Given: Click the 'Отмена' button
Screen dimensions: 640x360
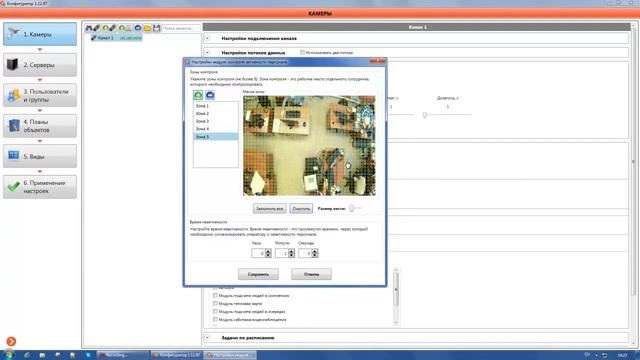Looking at the screenshot, I should coord(311,274).
